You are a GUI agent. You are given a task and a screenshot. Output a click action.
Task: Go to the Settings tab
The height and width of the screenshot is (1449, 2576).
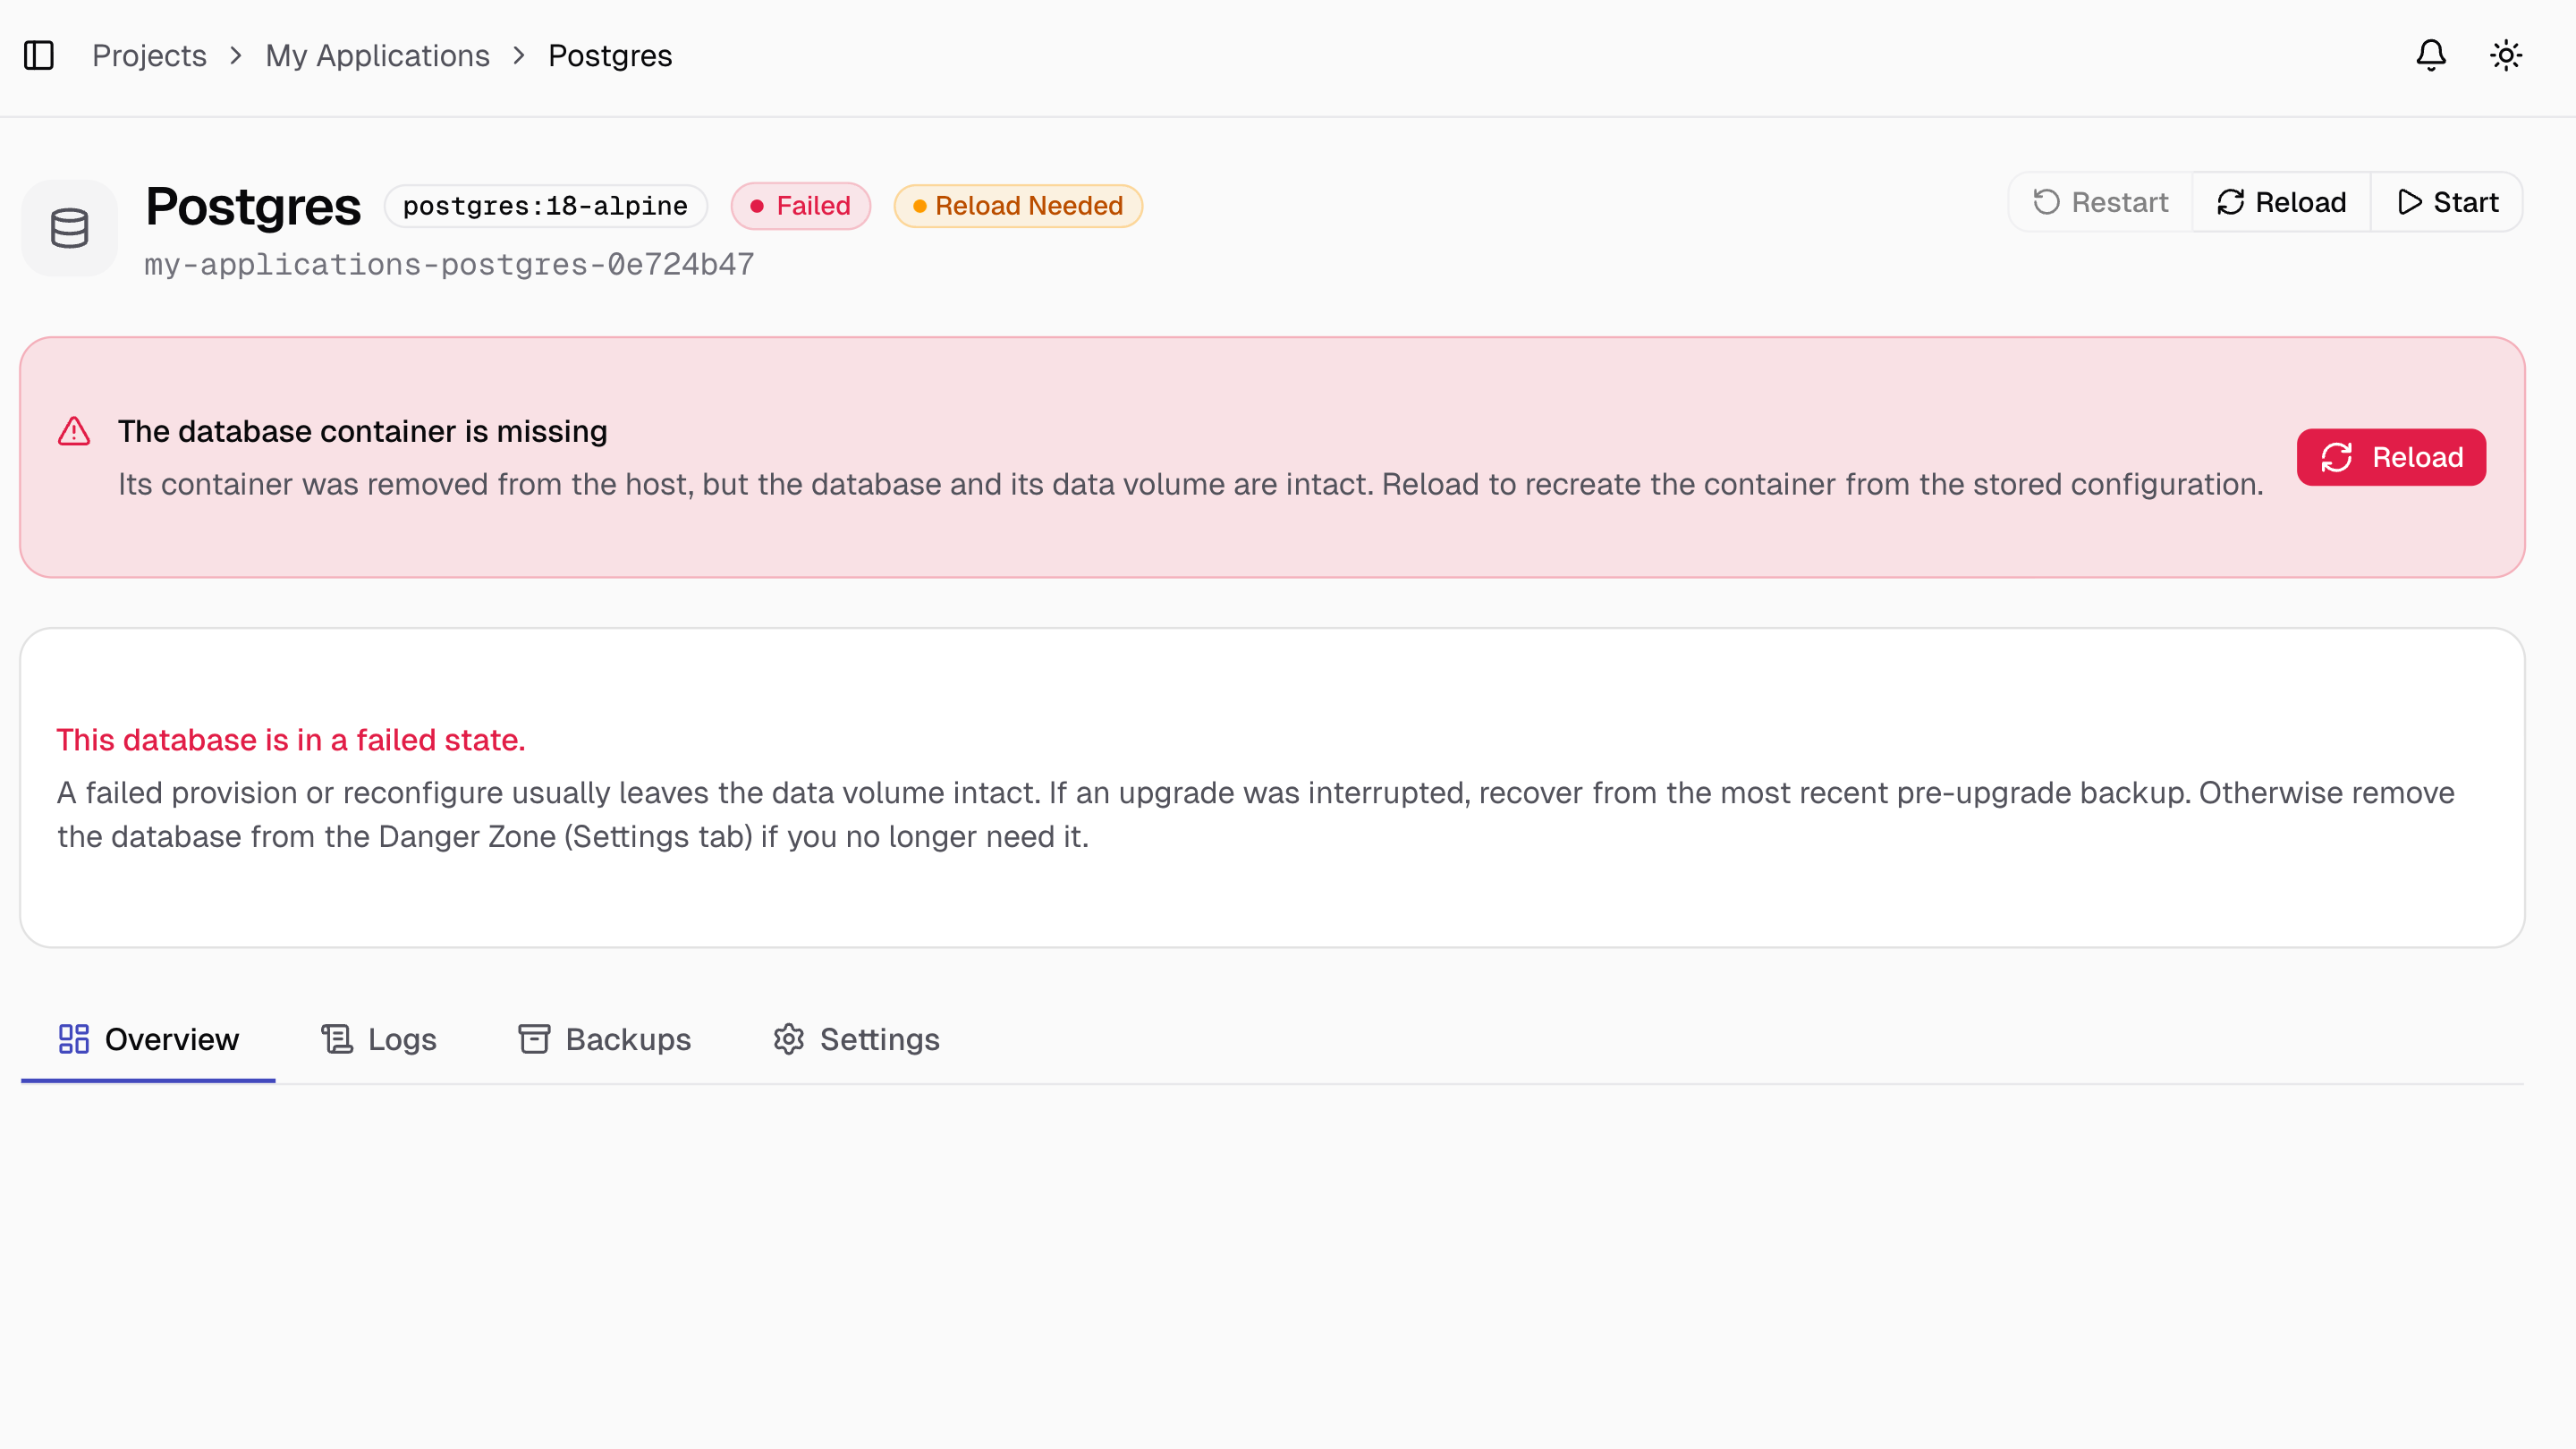856,1039
